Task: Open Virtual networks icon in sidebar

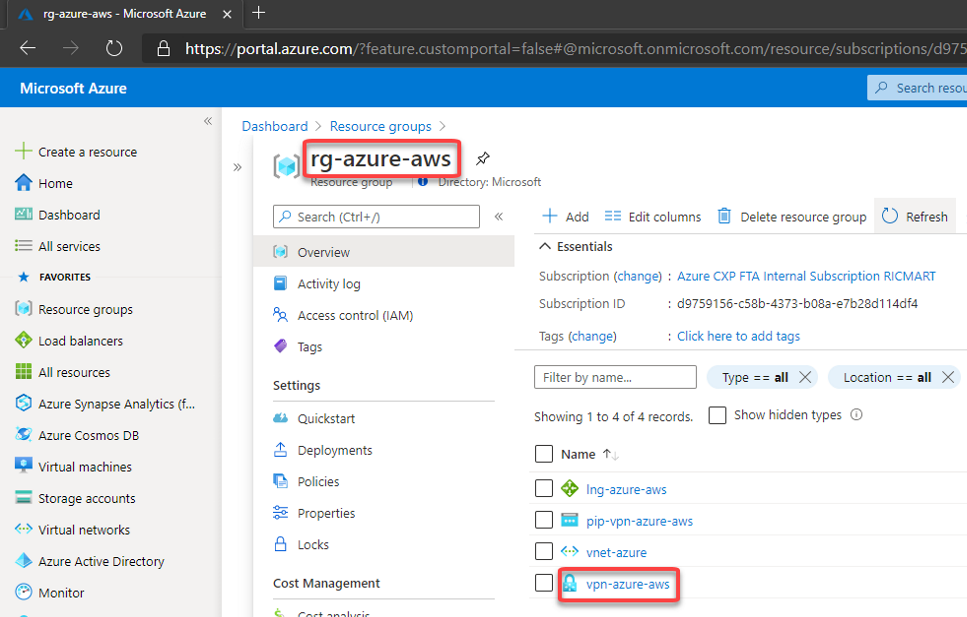Action: (23, 529)
